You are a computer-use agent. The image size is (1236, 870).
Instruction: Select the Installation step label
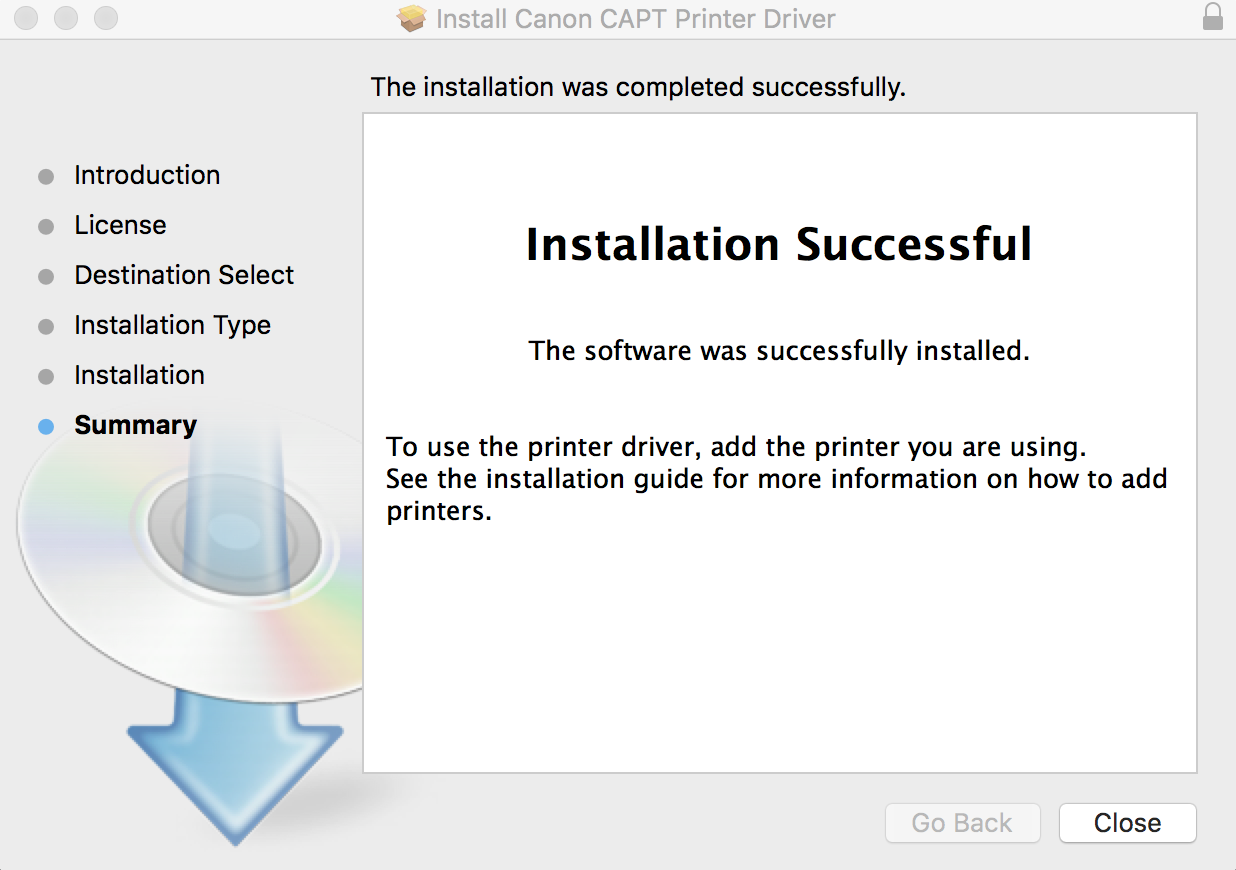tap(139, 375)
